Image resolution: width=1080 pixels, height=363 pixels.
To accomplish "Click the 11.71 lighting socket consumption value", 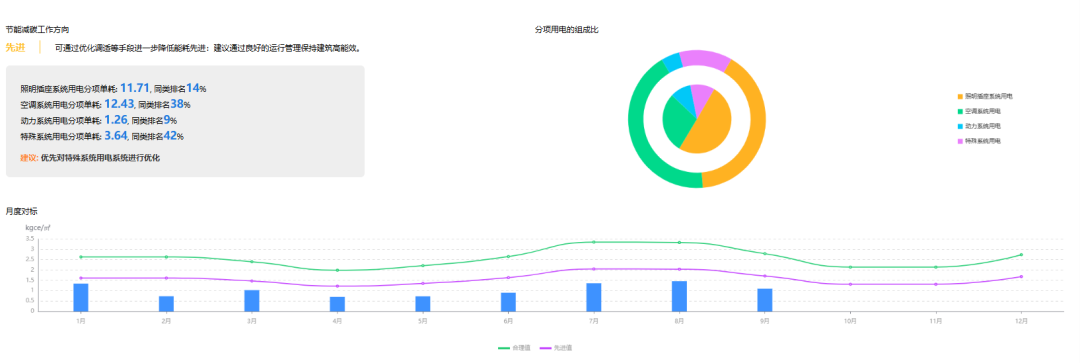I will 134,87.
